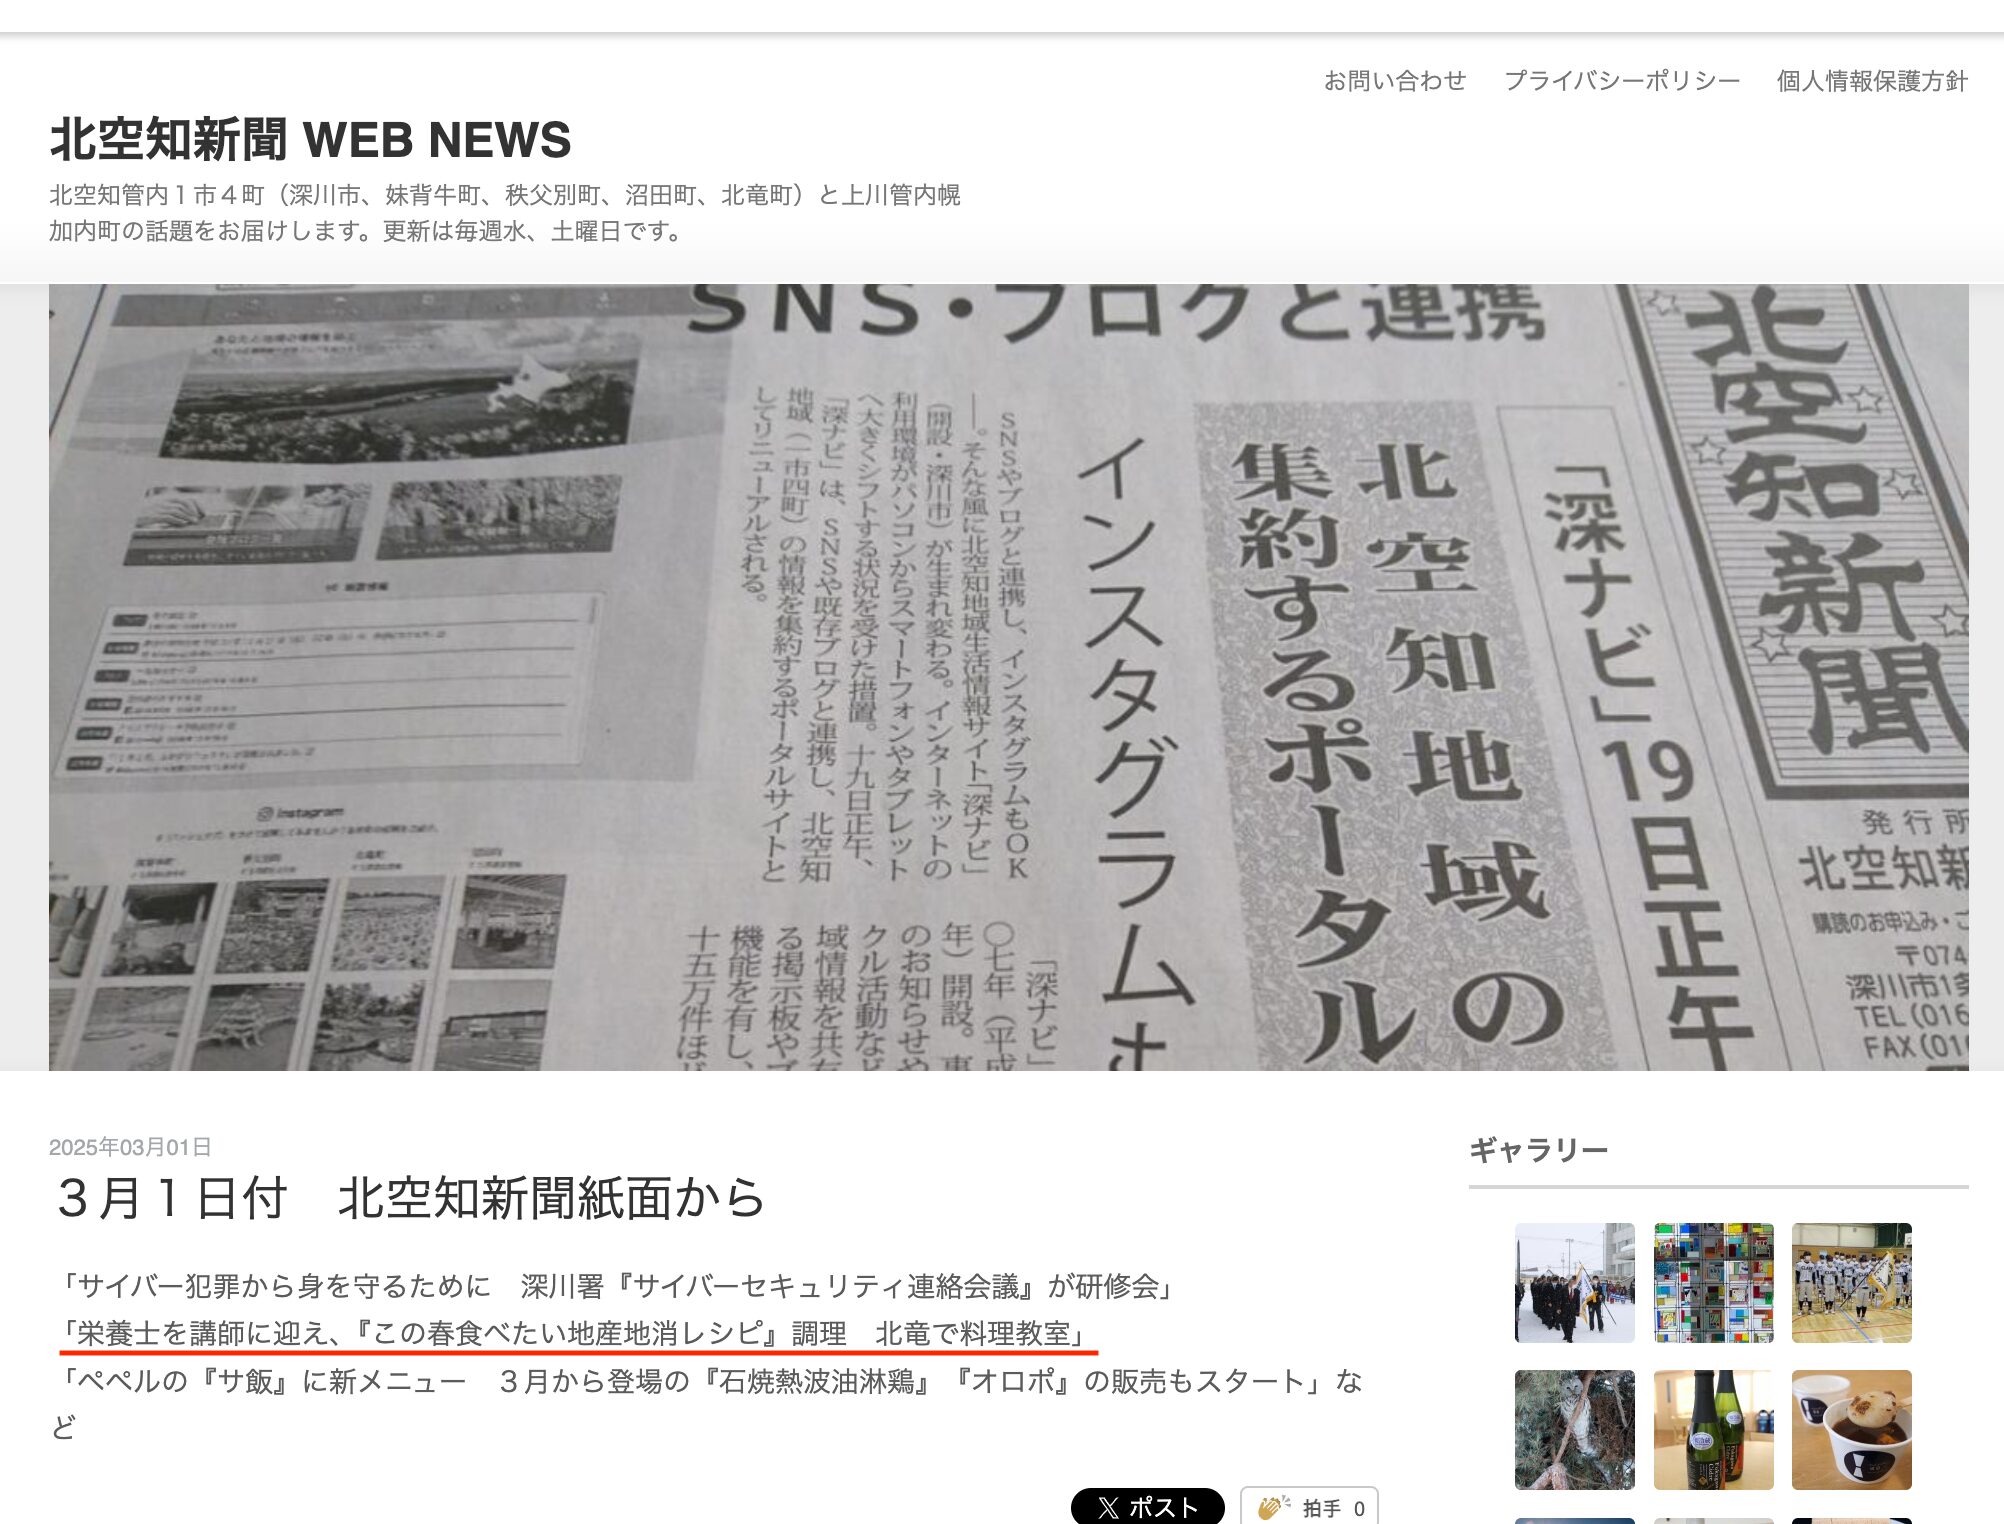Open gallery thumbnail of baseball team in gym
The height and width of the screenshot is (1524, 2004).
[x=1851, y=1282]
